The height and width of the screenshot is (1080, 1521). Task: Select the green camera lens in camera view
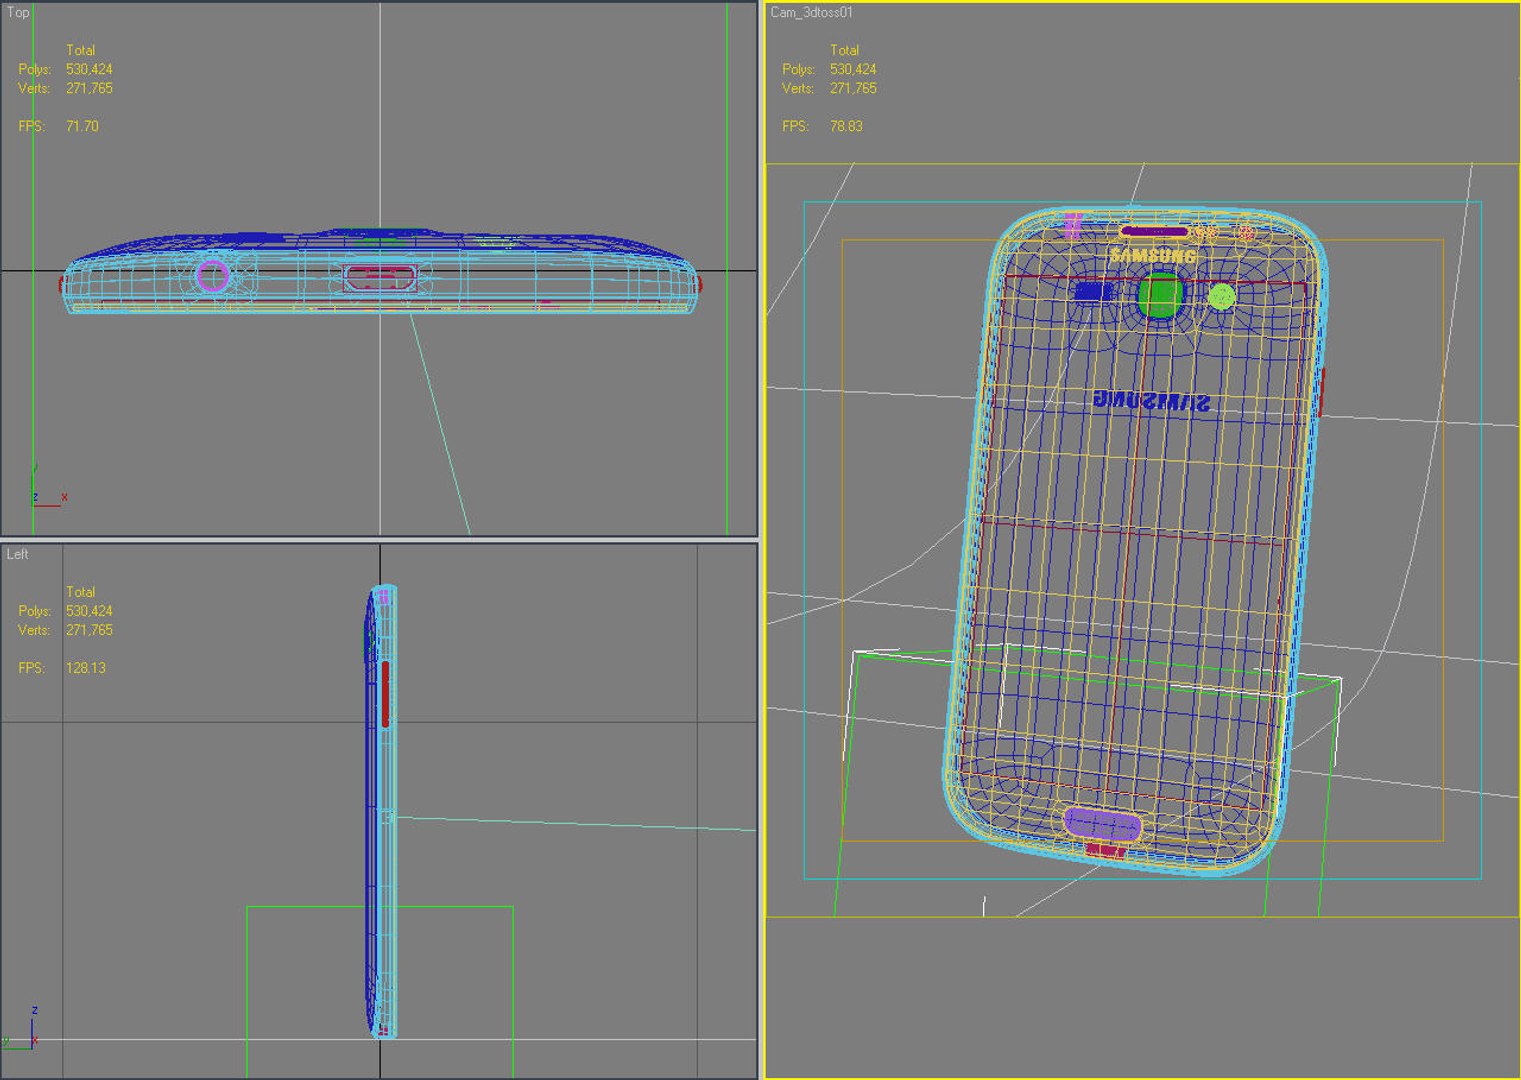(x=1160, y=296)
